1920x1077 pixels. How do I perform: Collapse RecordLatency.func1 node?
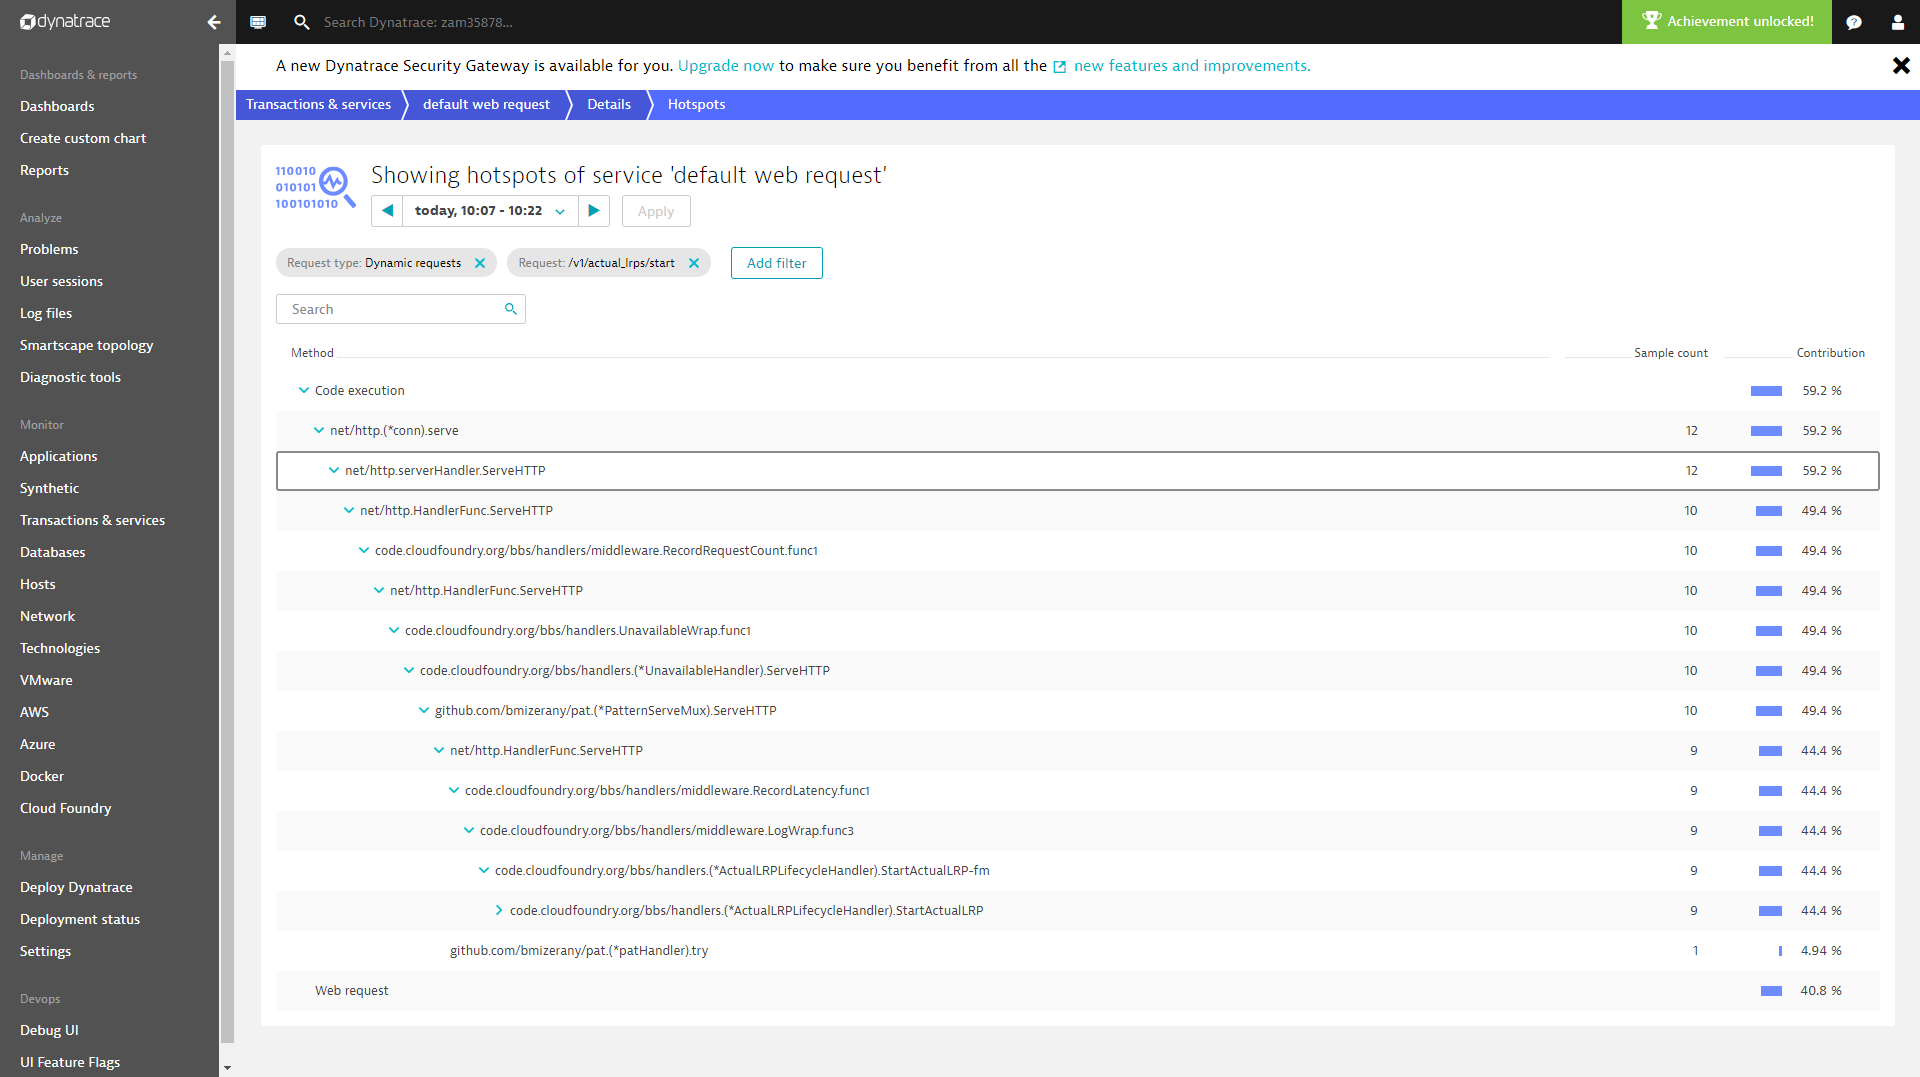pos(454,791)
